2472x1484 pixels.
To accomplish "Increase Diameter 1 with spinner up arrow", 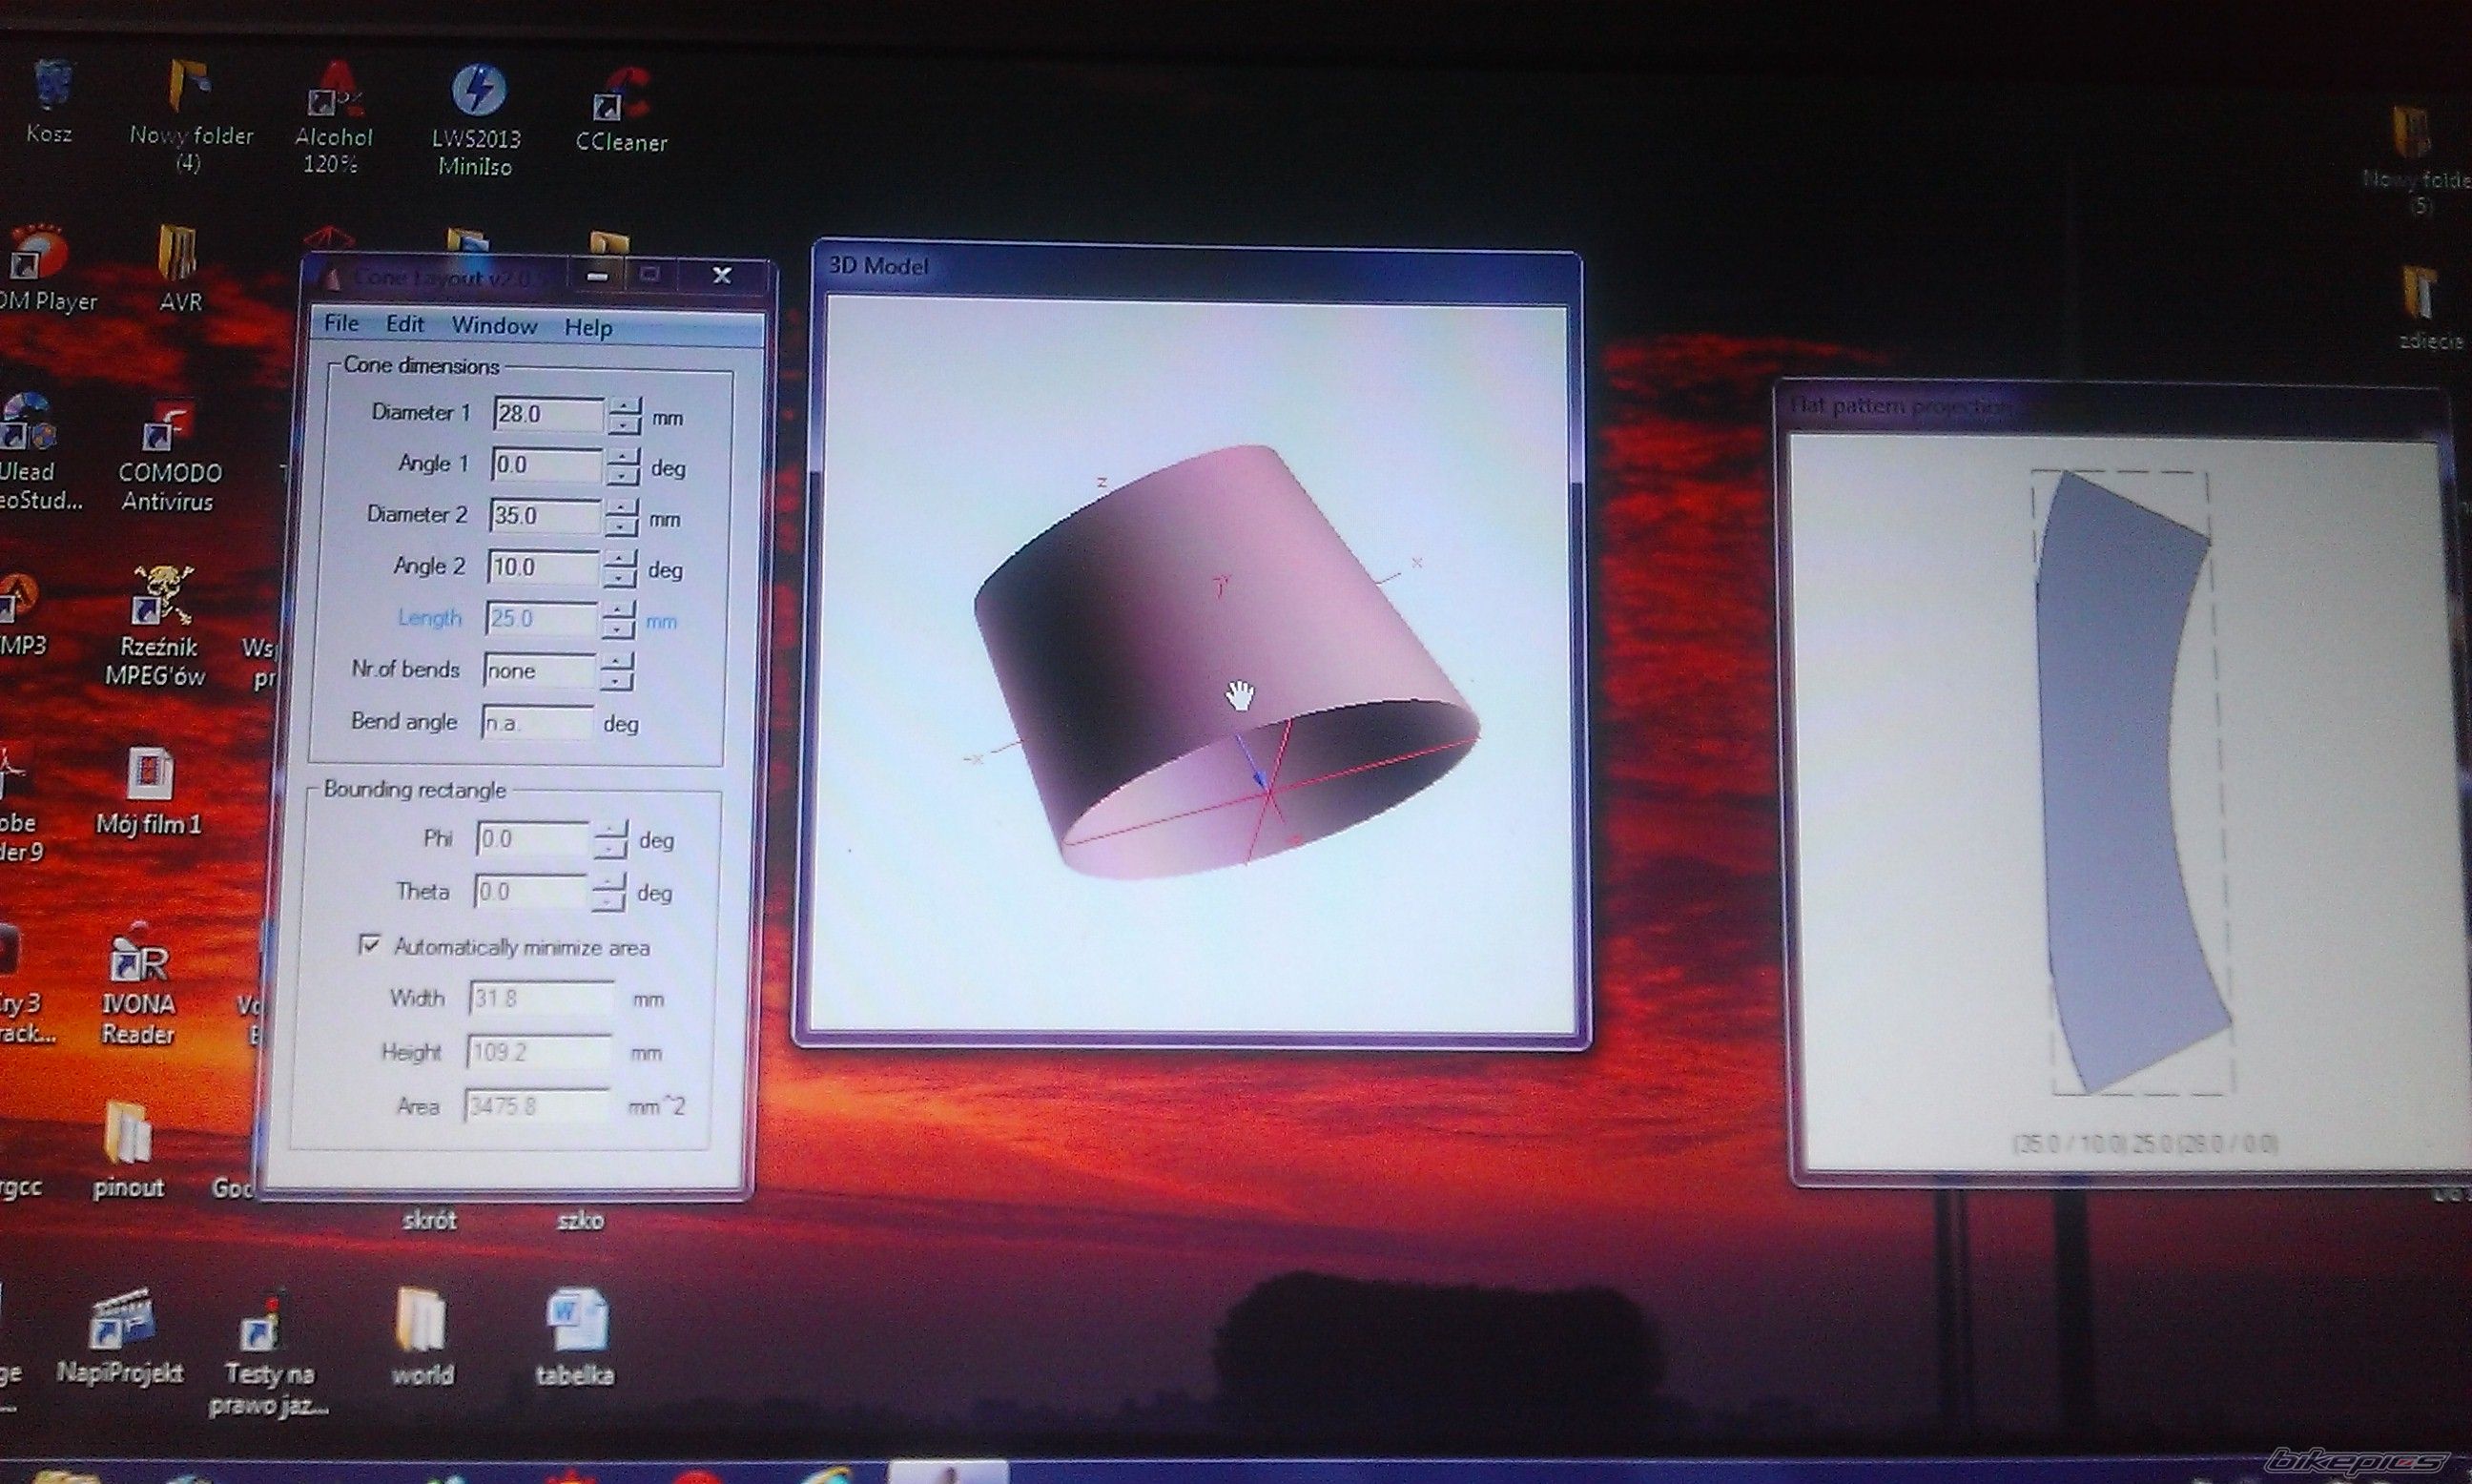I will (x=626, y=405).
